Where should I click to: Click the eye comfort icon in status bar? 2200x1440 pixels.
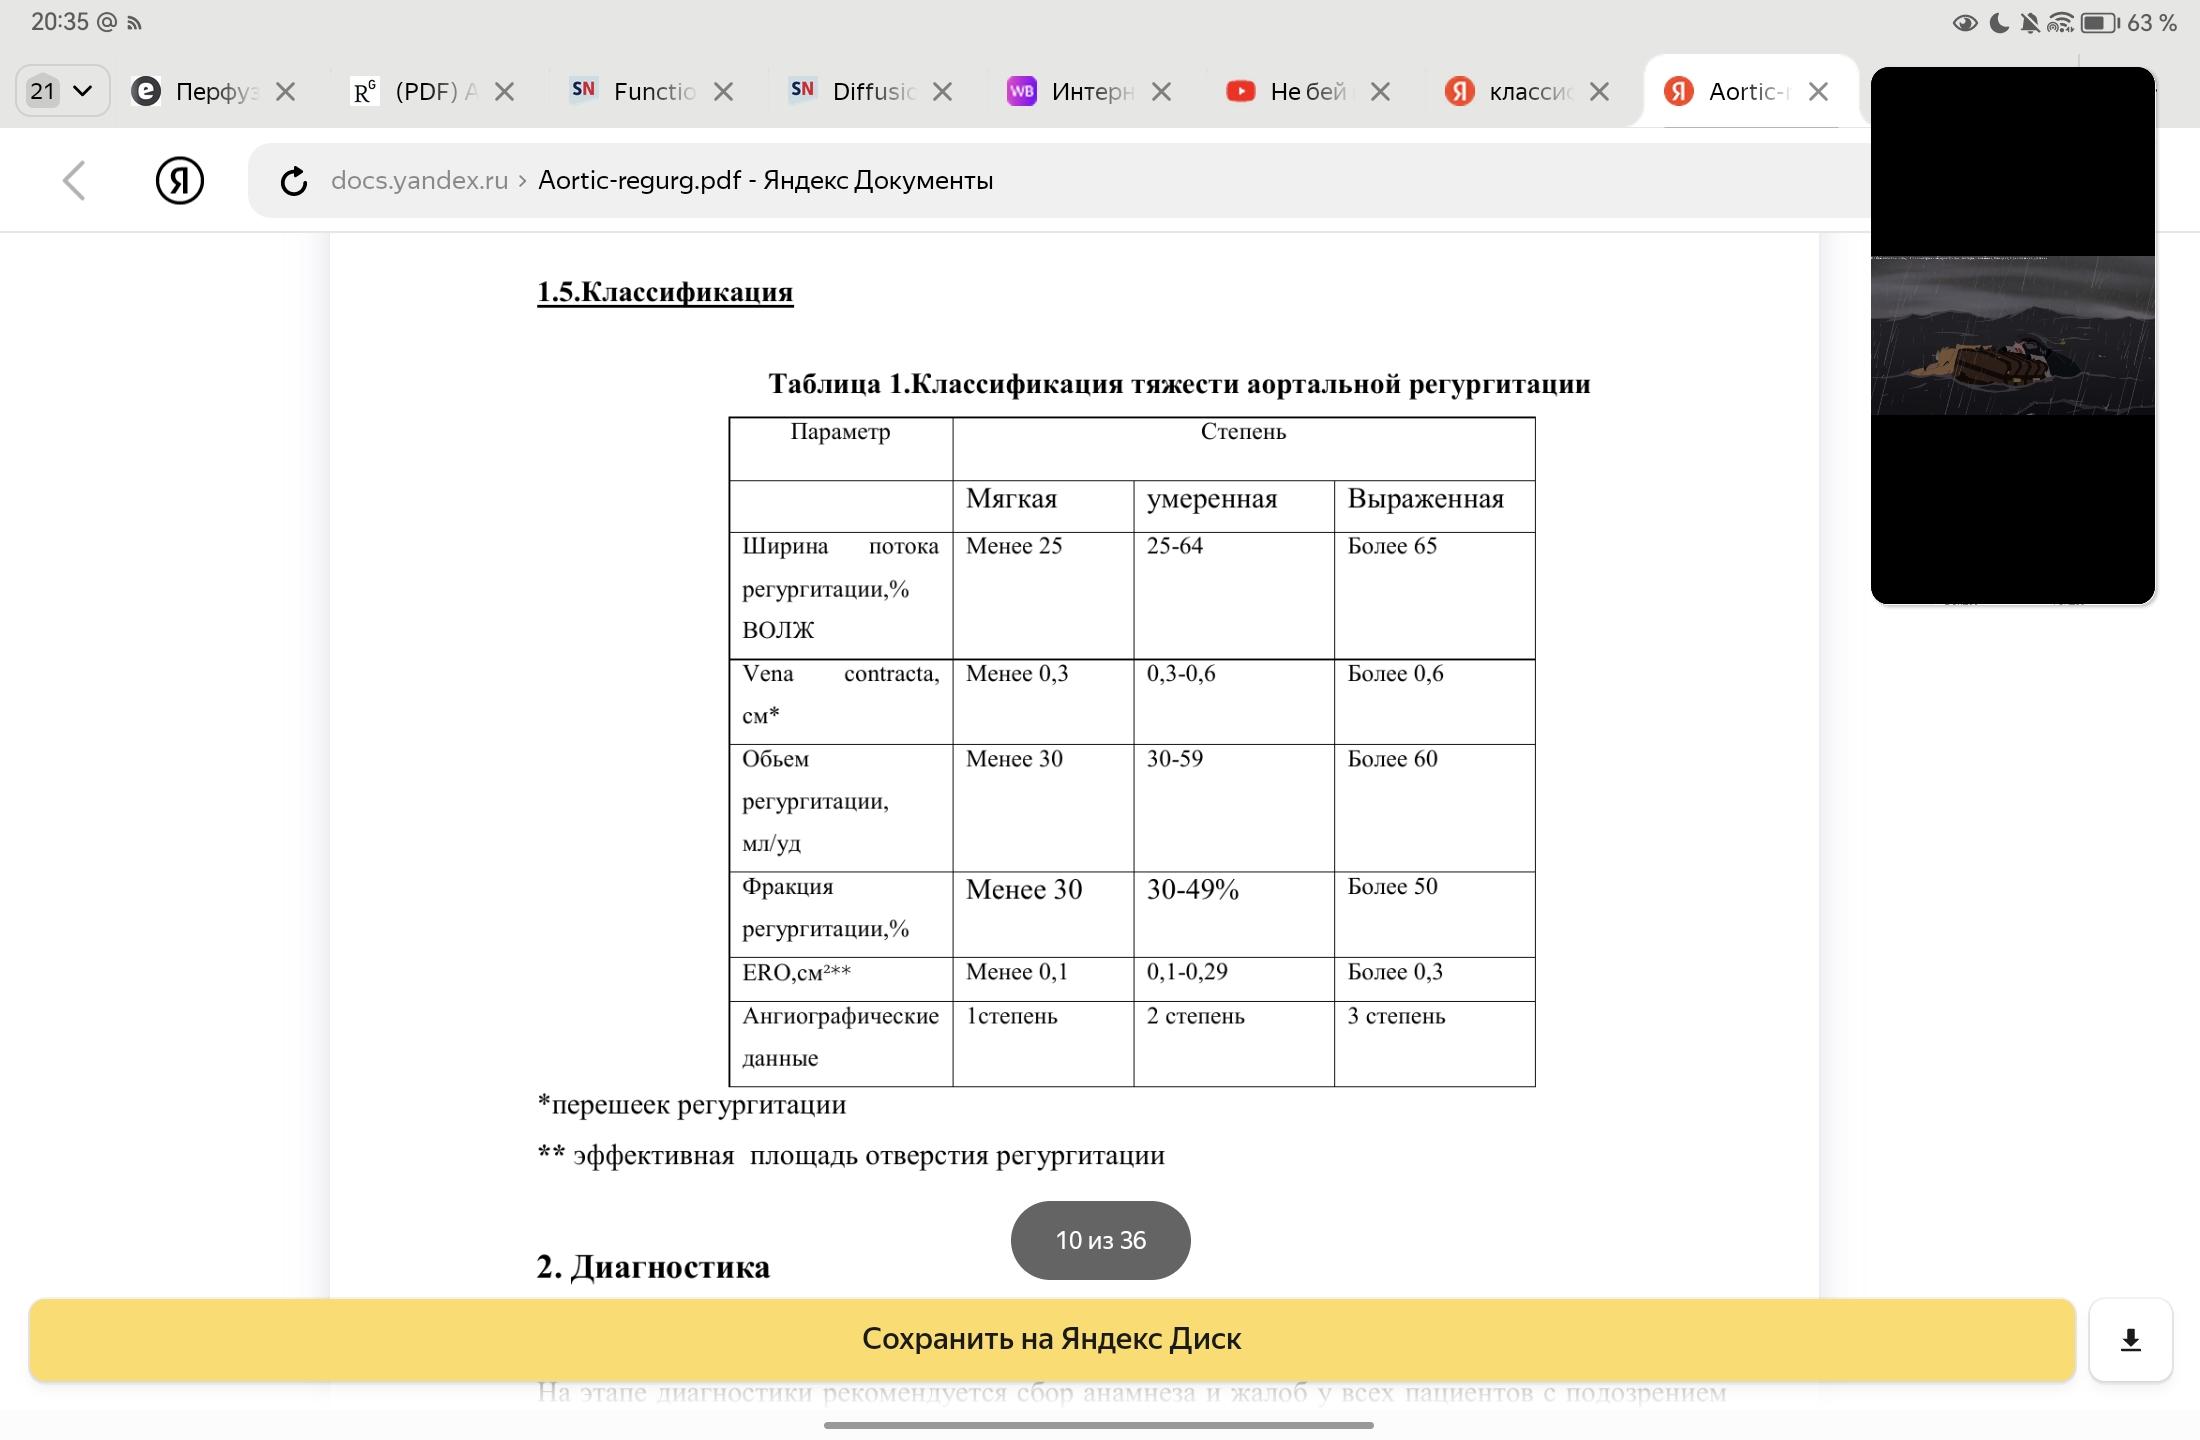pos(1965,23)
